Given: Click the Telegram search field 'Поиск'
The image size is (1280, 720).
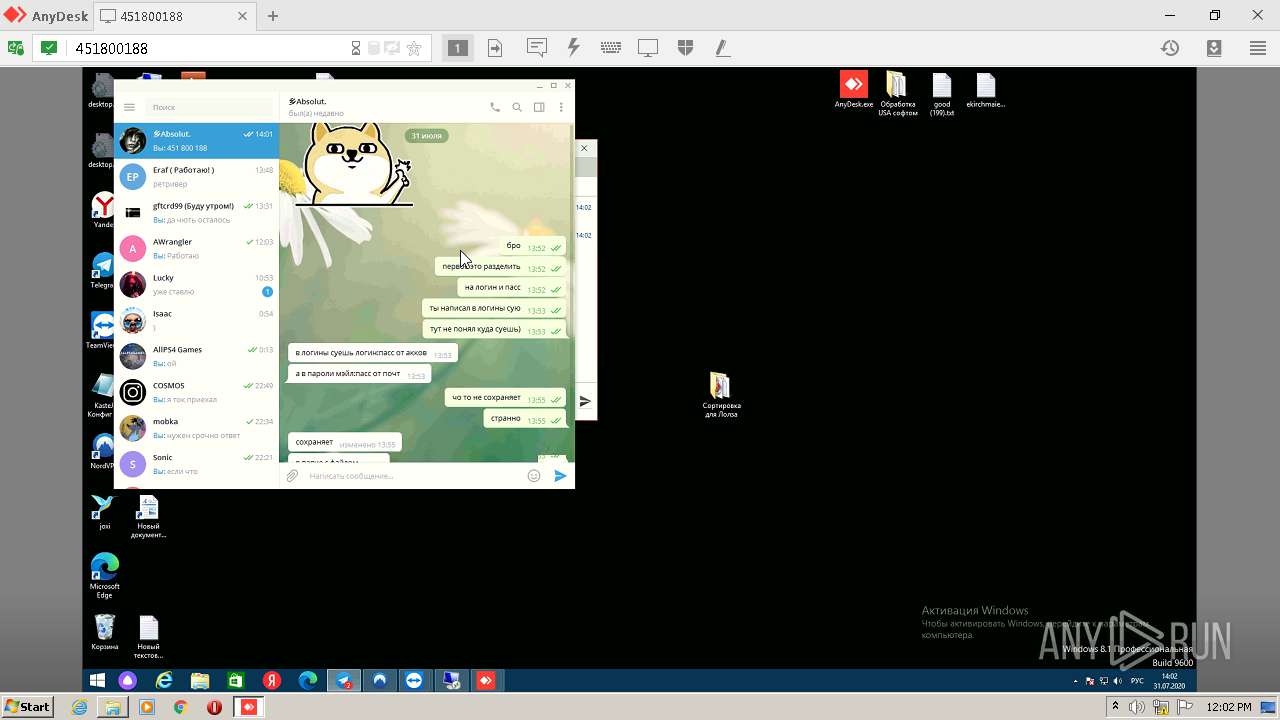Looking at the screenshot, I should click(x=209, y=107).
